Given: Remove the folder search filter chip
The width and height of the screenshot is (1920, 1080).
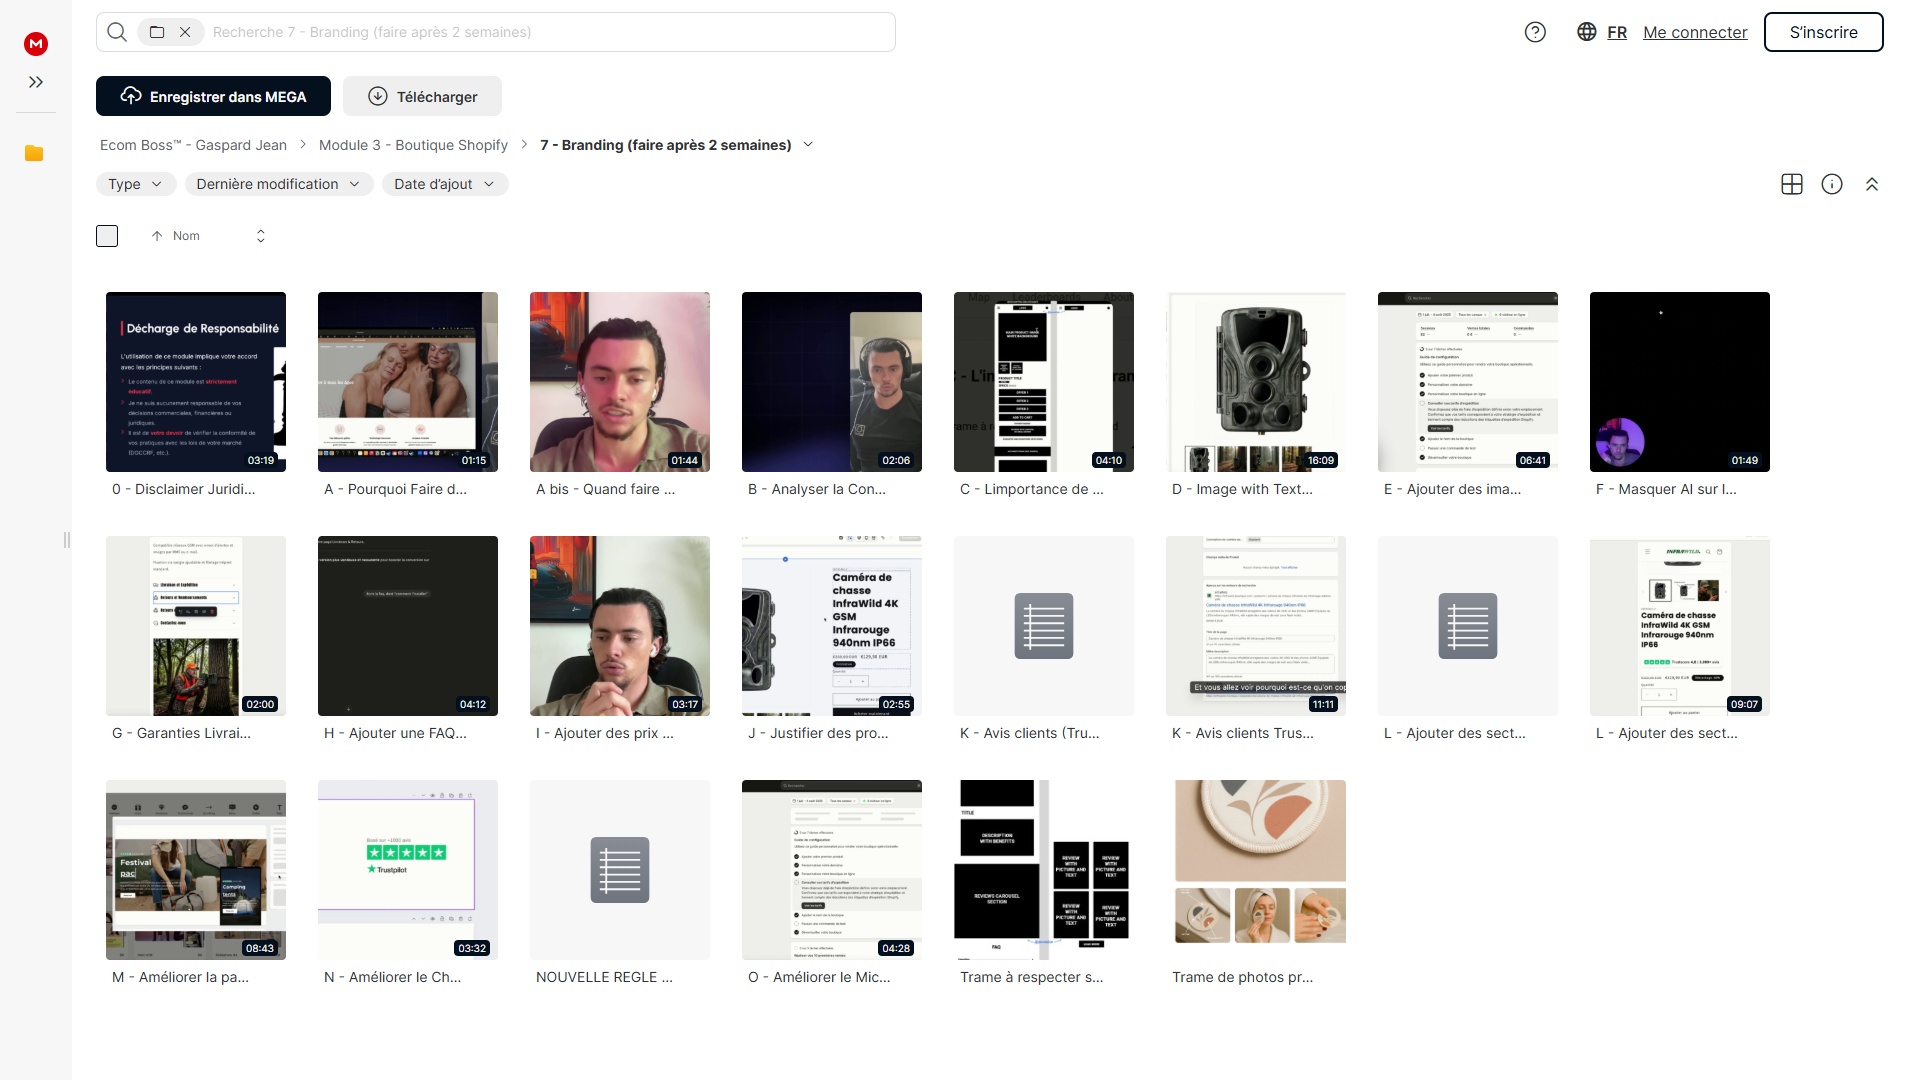Looking at the screenshot, I should click(185, 32).
